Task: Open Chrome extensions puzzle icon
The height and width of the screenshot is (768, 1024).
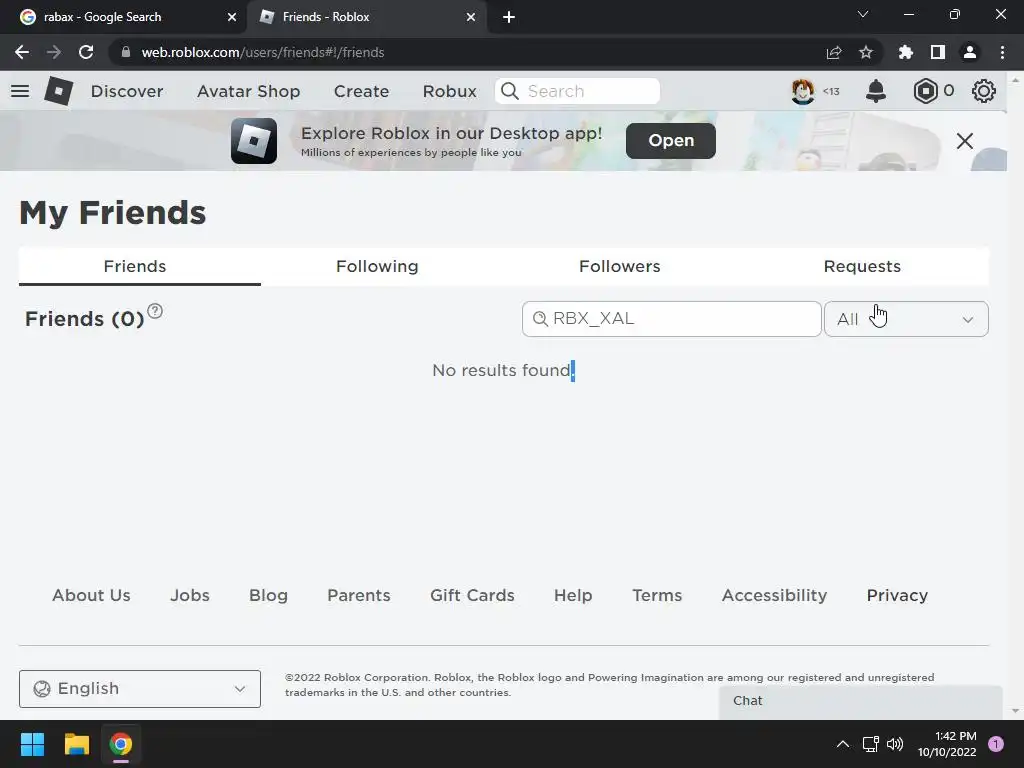Action: pyautogui.click(x=906, y=52)
